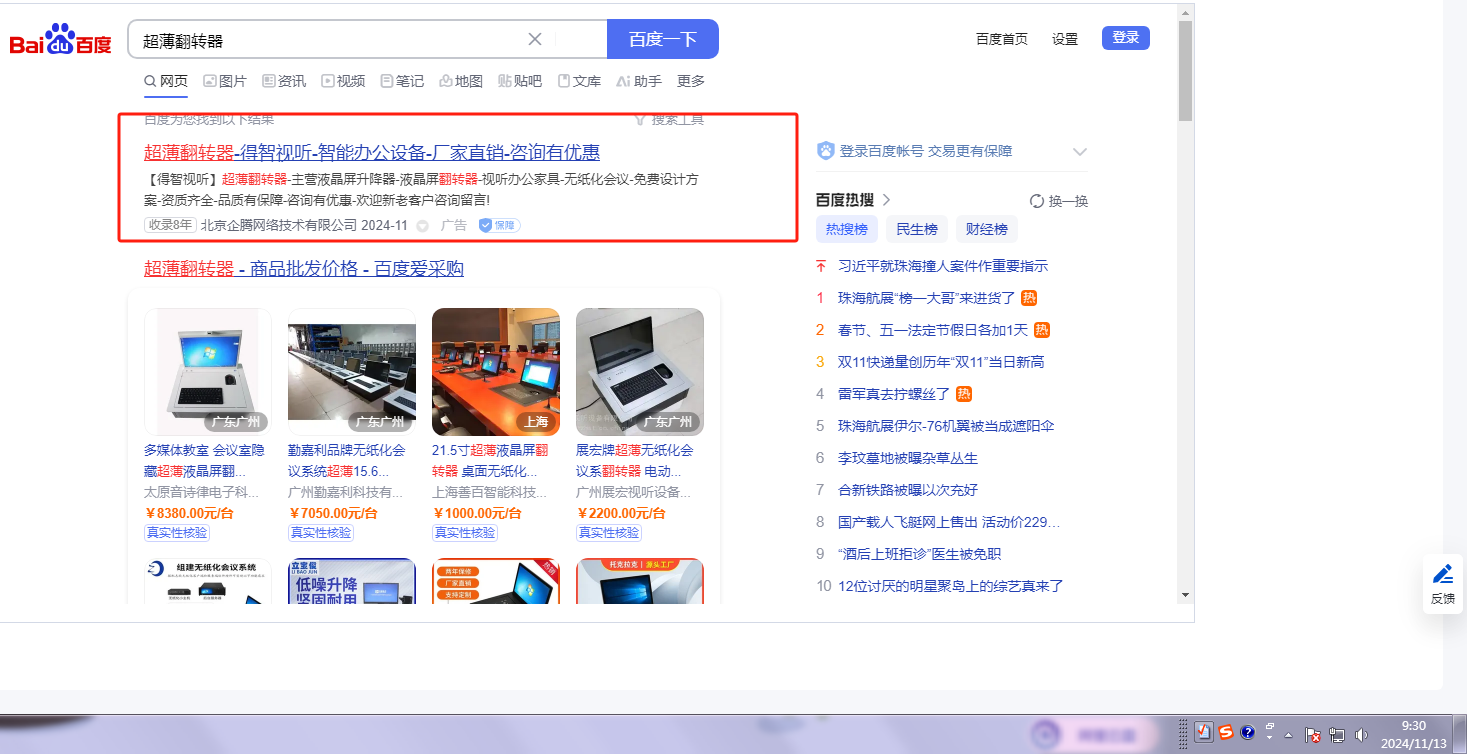Click 登录百度帐号 交易更有保障 banner
This screenshot has height=754, width=1467.
926,151
